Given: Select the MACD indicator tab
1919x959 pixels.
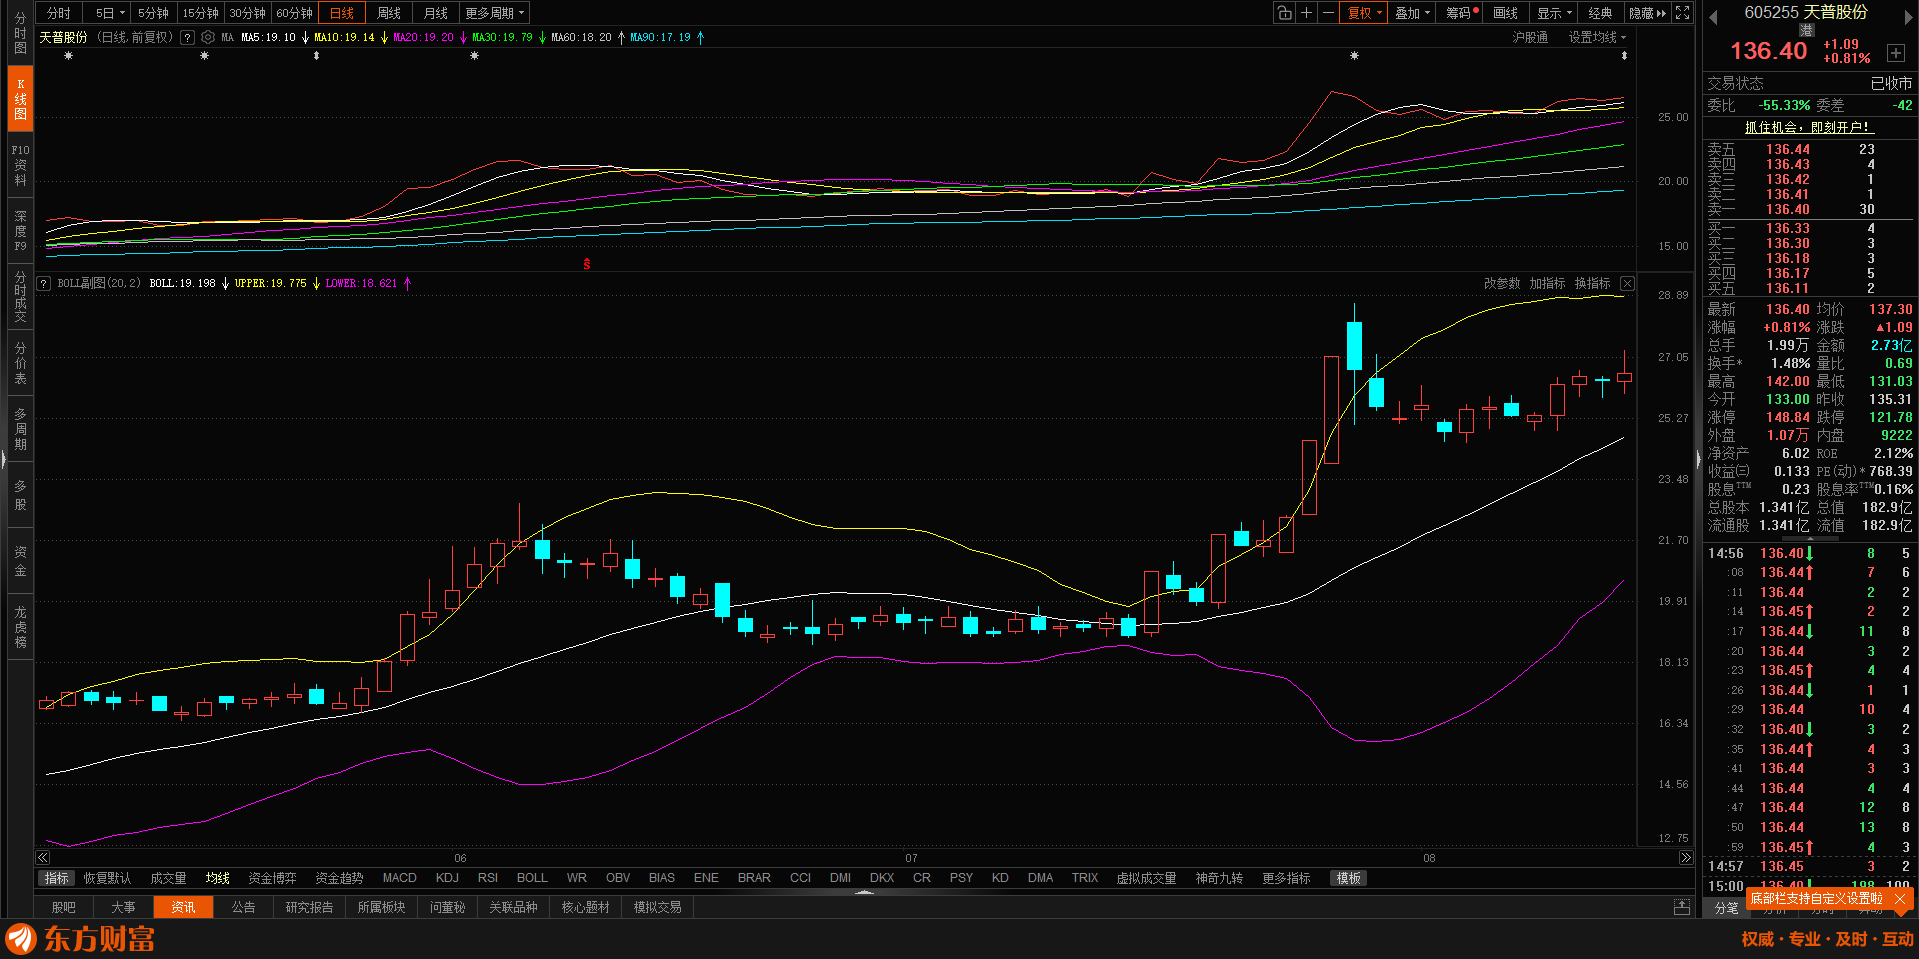Looking at the screenshot, I should 399,878.
